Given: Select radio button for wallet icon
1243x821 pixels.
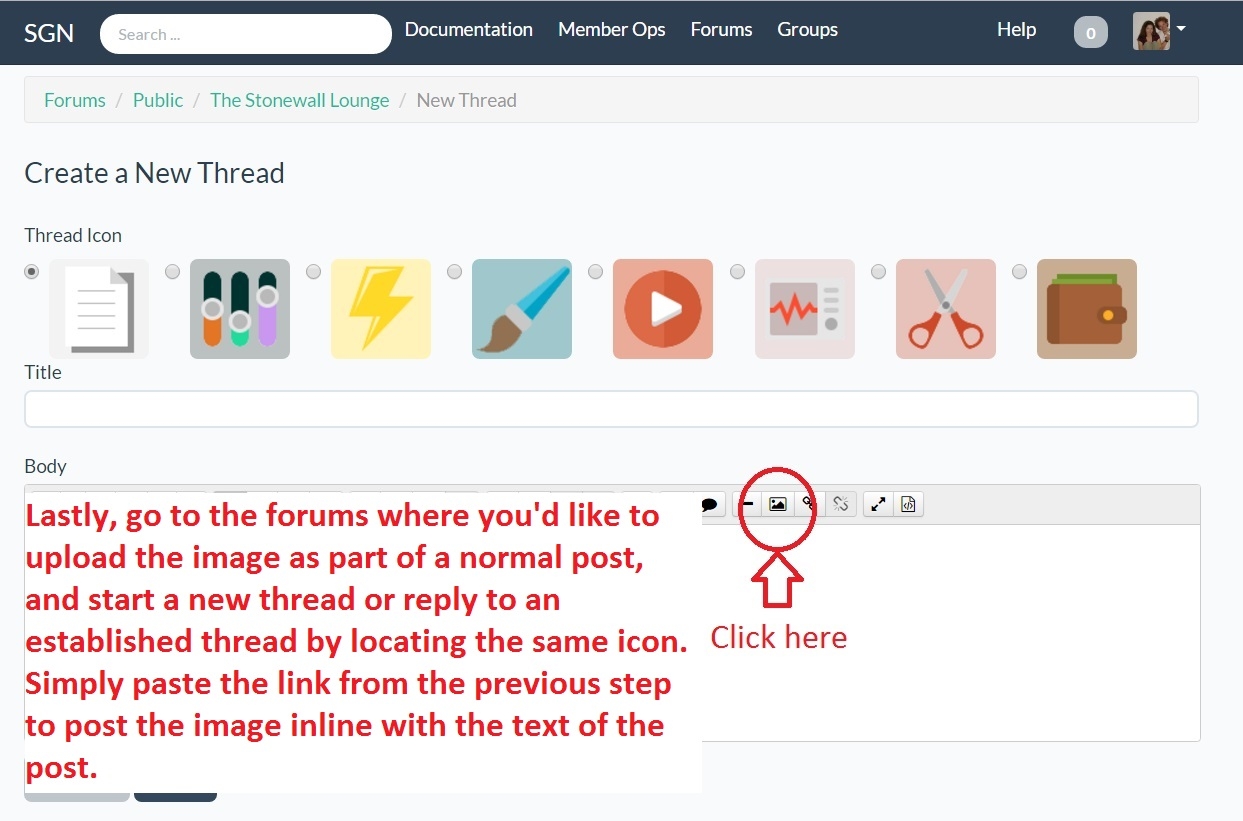Looking at the screenshot, I should [1020, 271].
